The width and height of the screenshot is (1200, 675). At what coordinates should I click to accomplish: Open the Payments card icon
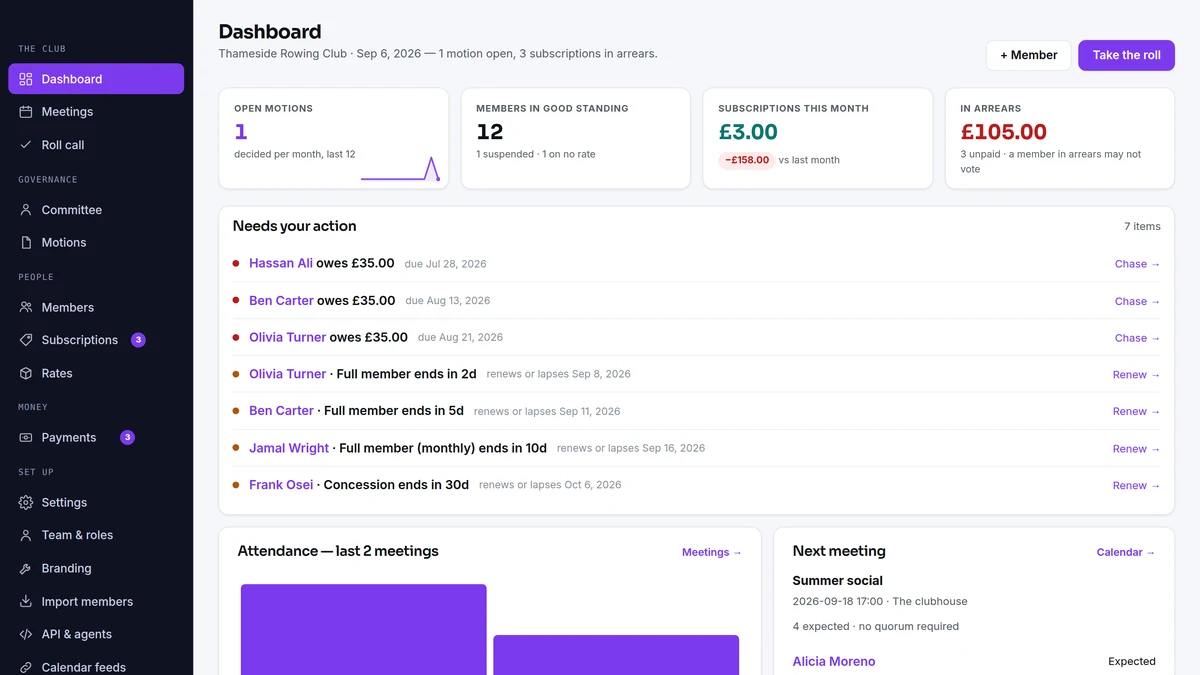click(x=26, y=438)
